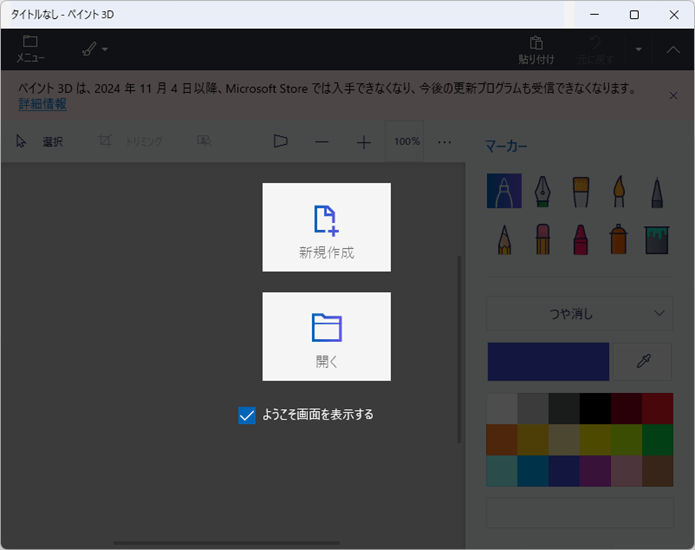Screen dimensions: 695x550
Task: Pick the dark green color swatch
Action: coord(658,440)
